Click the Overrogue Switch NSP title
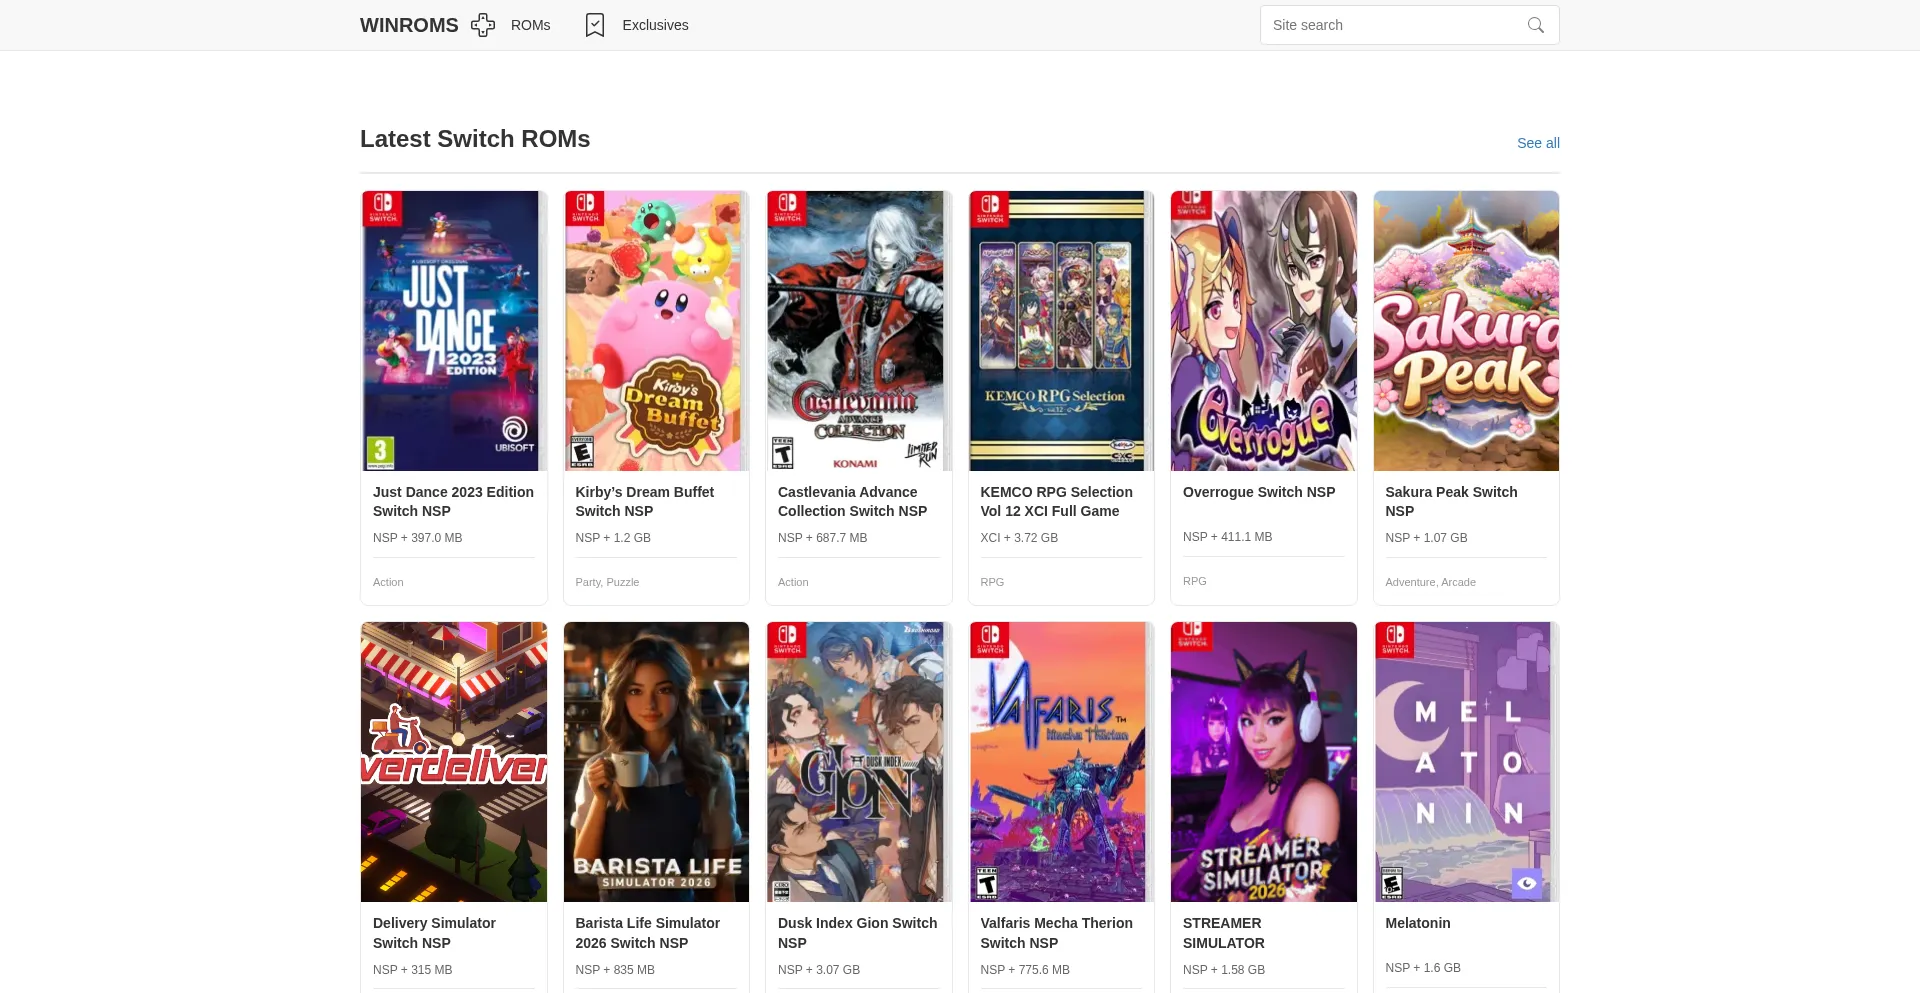This screenshot has width=1920, height=993. point(1259,492)
